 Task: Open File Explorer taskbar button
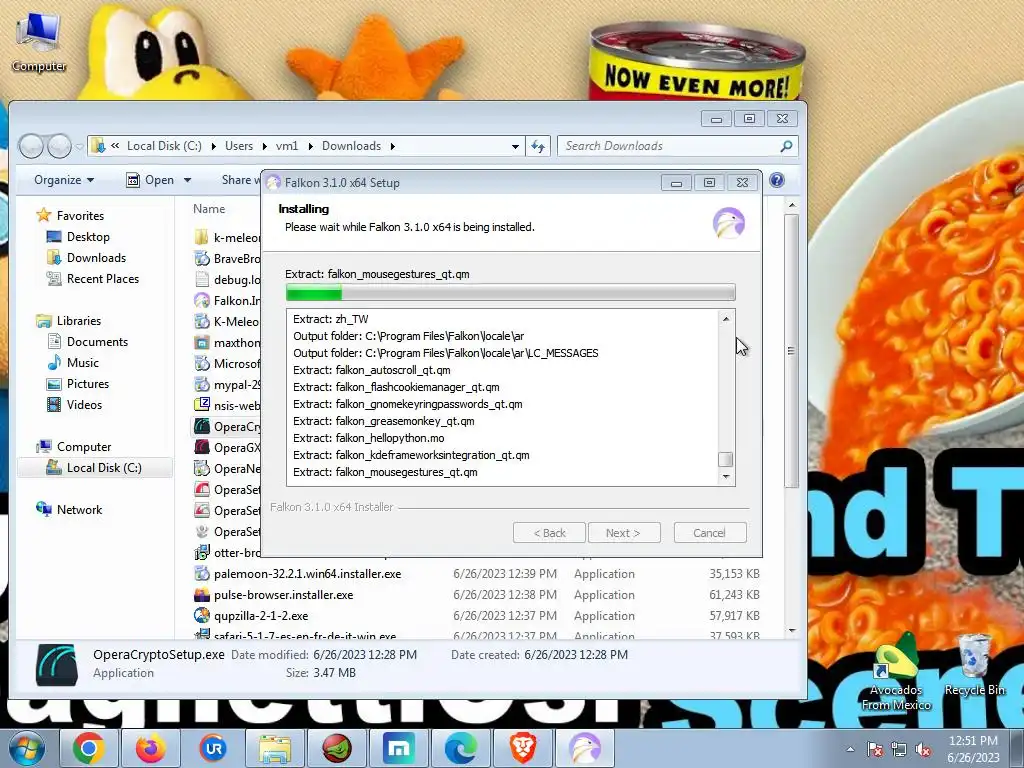pyautogui.click(x=274, y=748)
